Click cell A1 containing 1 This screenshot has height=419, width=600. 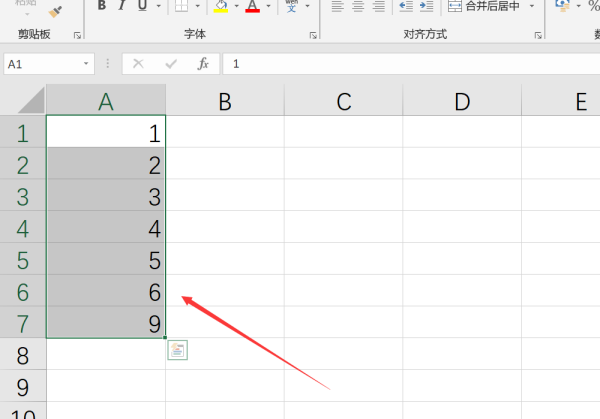click(x=106, y=132)
